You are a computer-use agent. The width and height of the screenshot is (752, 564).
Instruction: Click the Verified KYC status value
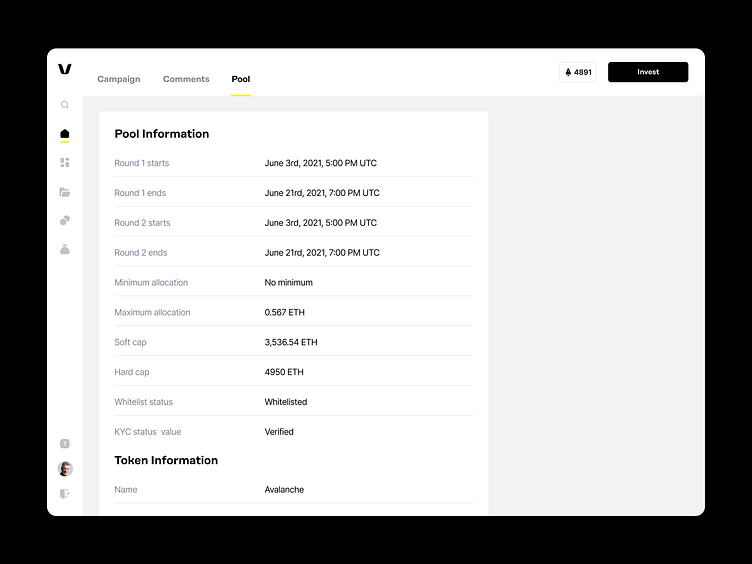click(x=279, y=432)
